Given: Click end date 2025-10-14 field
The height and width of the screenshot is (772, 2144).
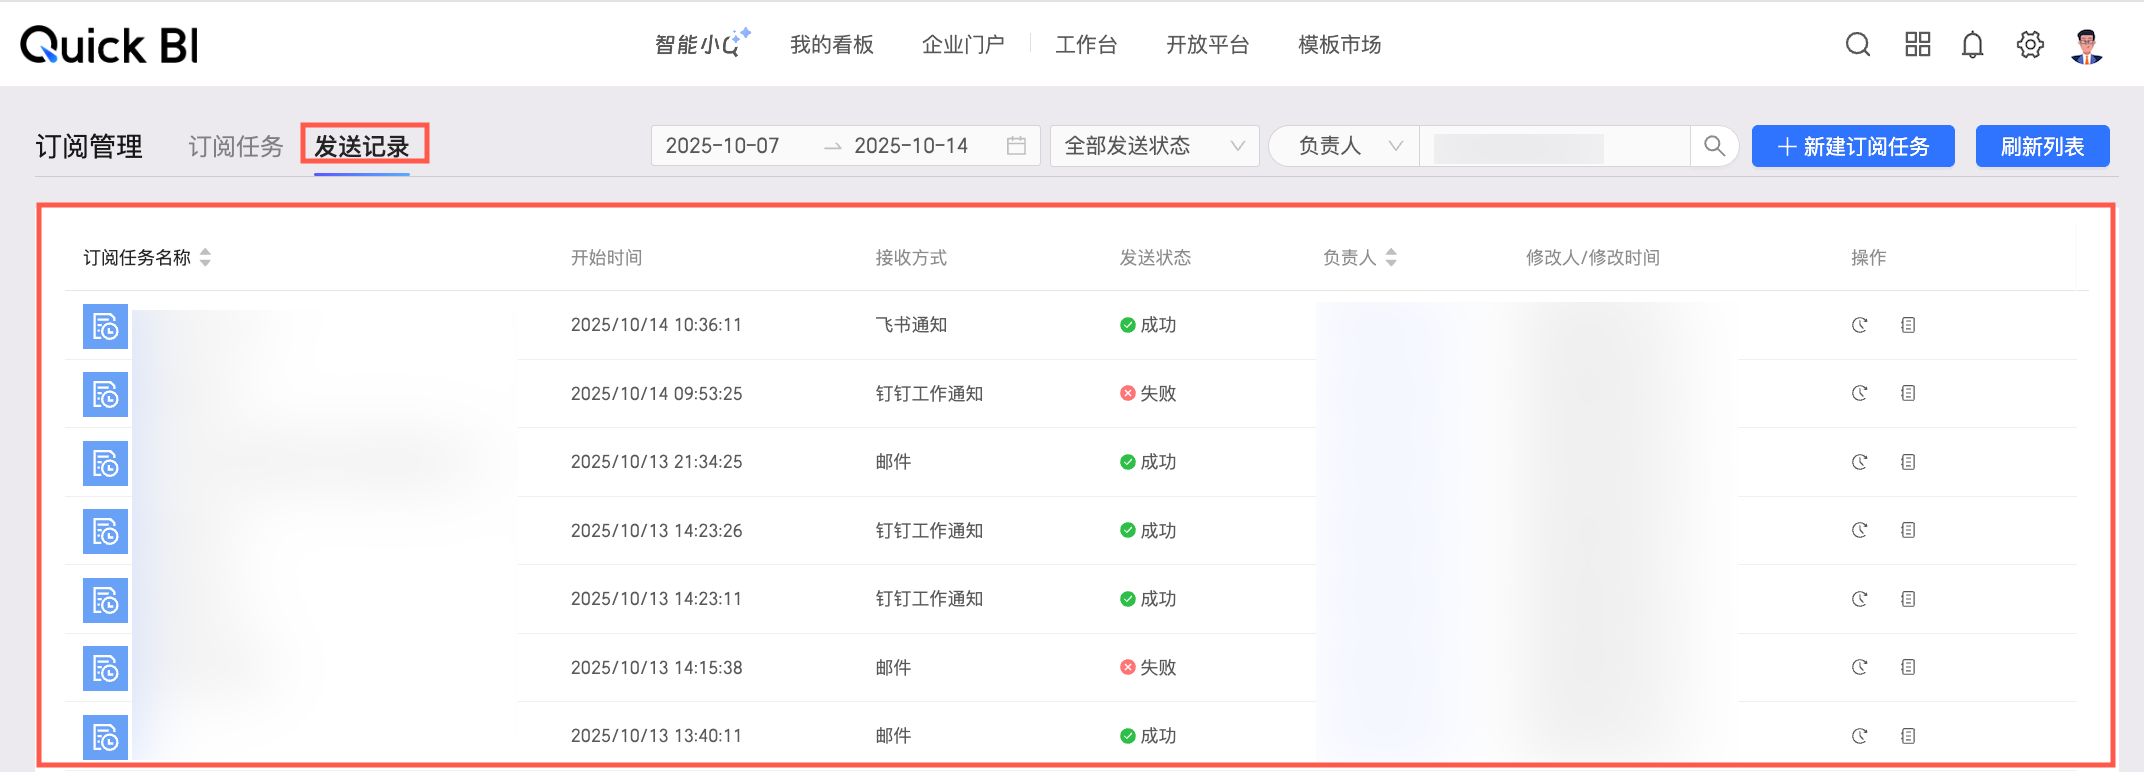Looking at the screenshot, I should (911, 146).
